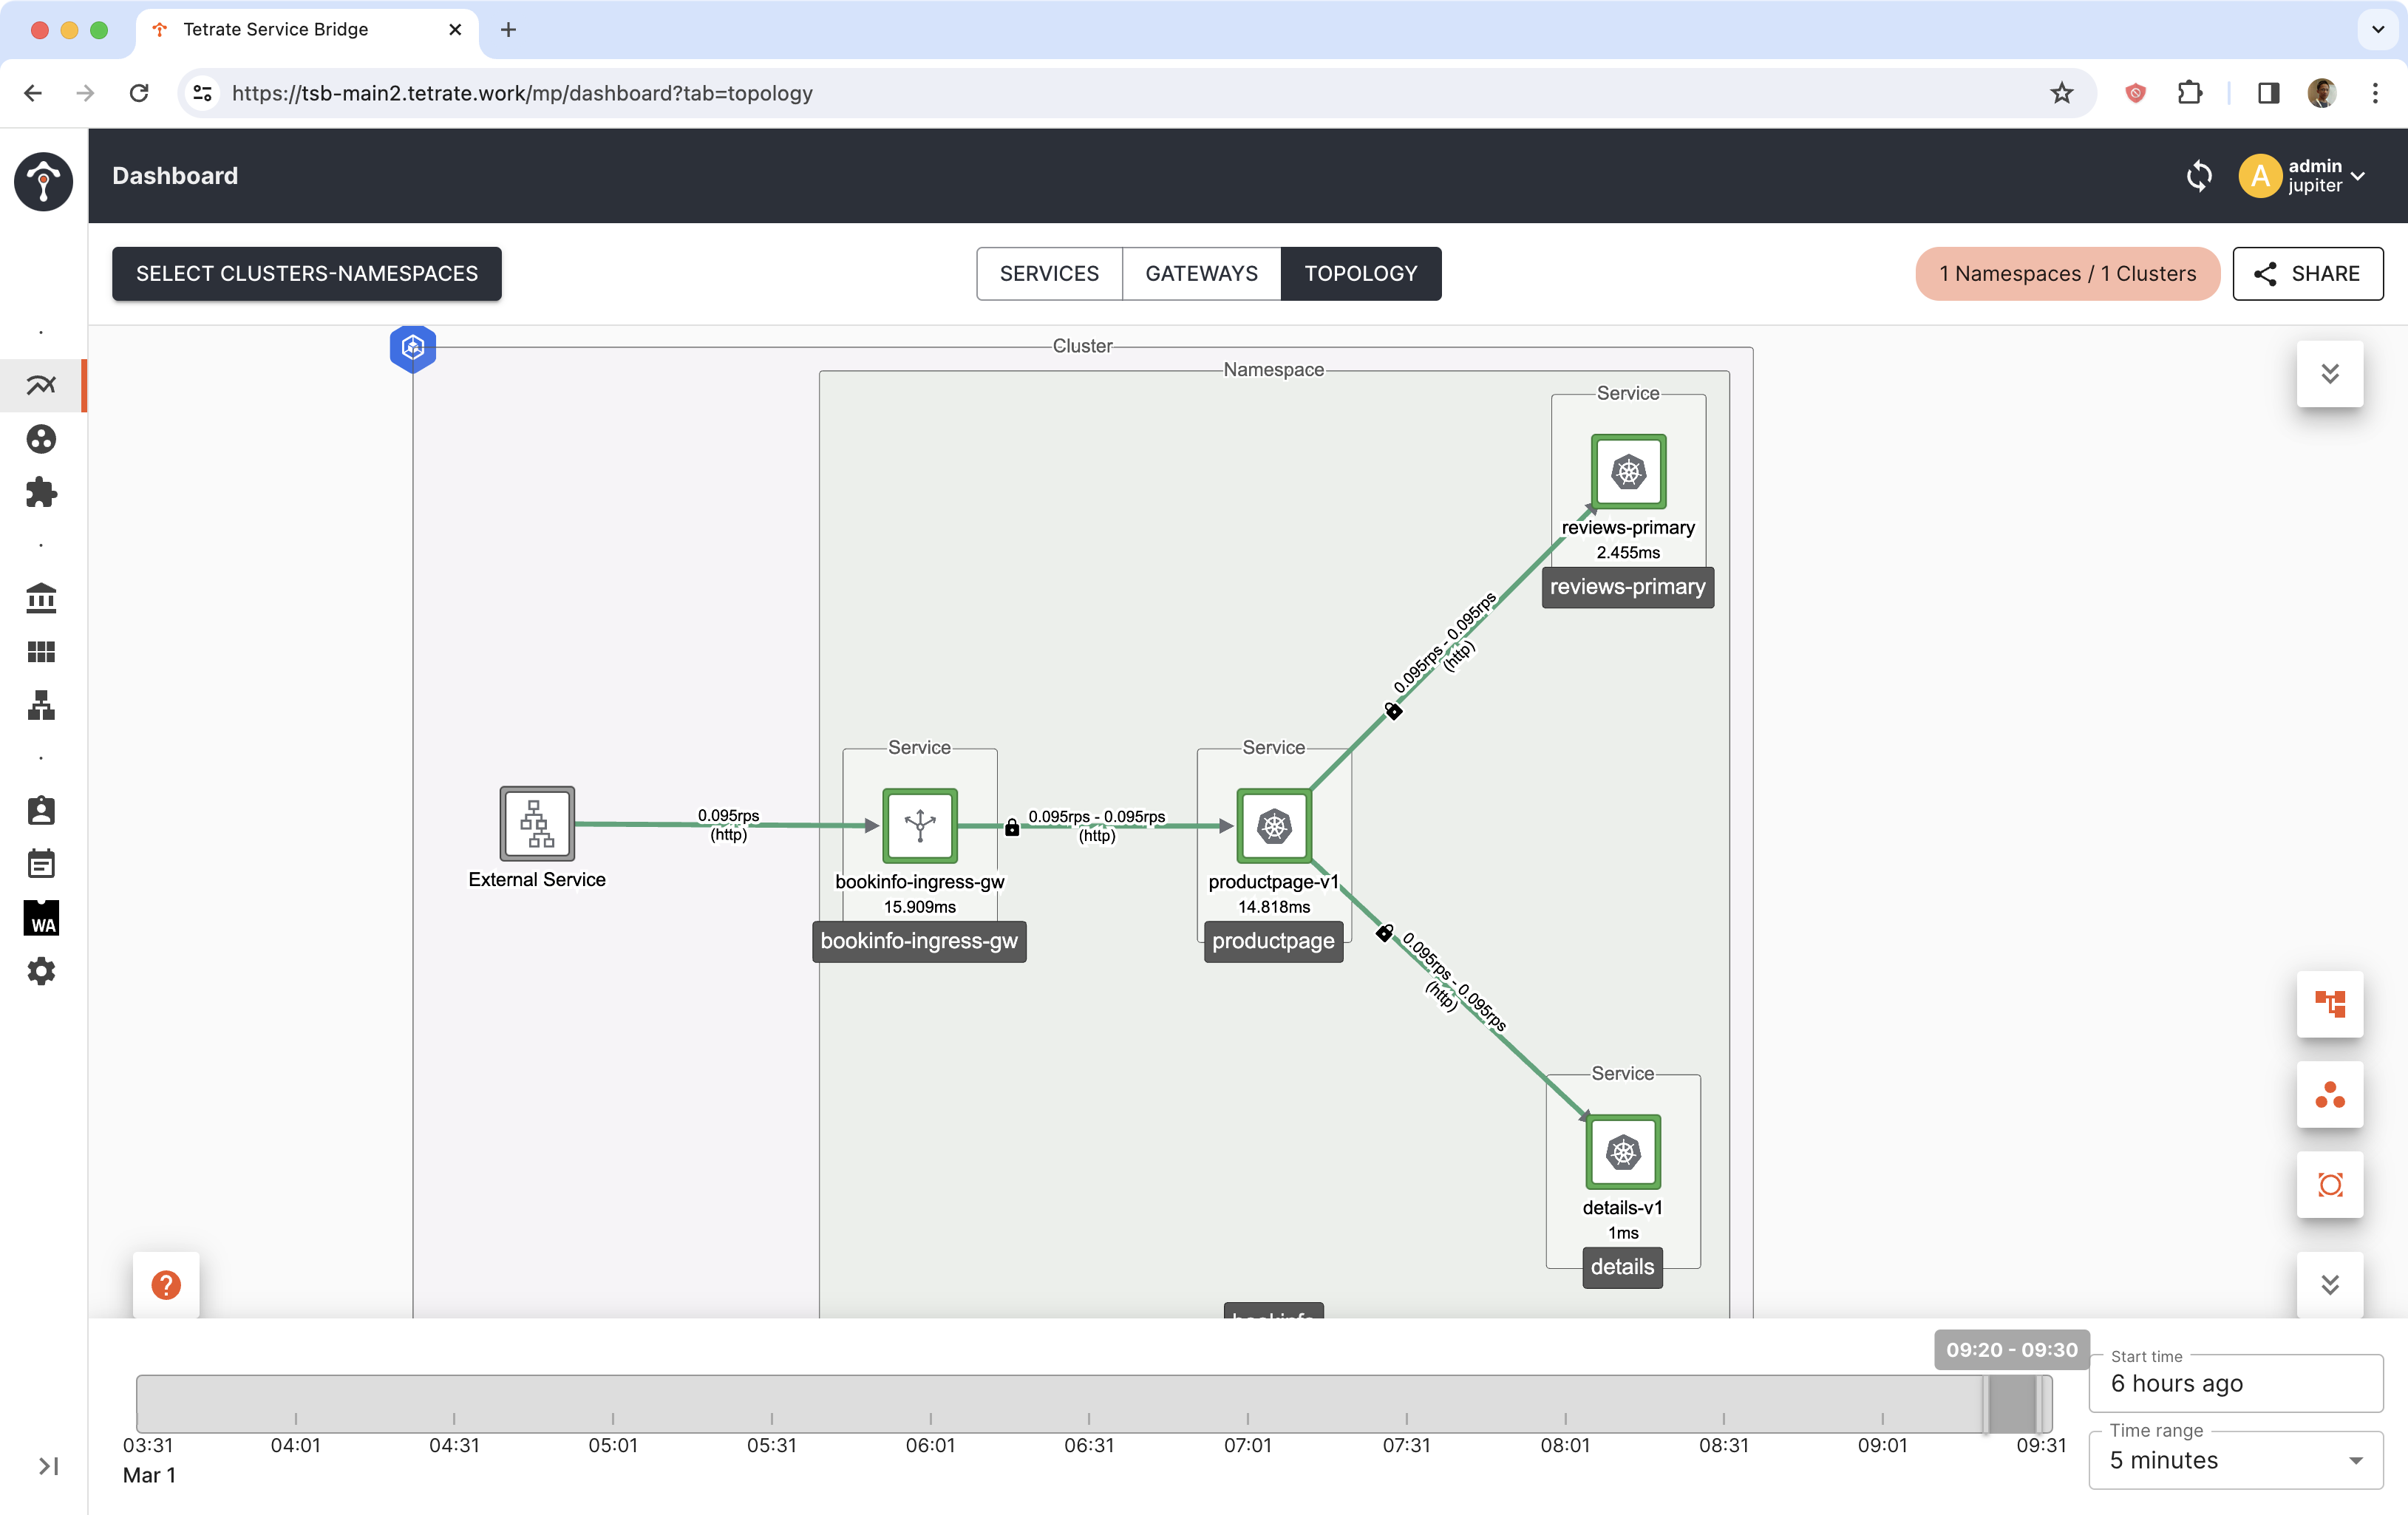Select the External Service node
This screenshot has height=1515, width=2408.
click(537, 824)
